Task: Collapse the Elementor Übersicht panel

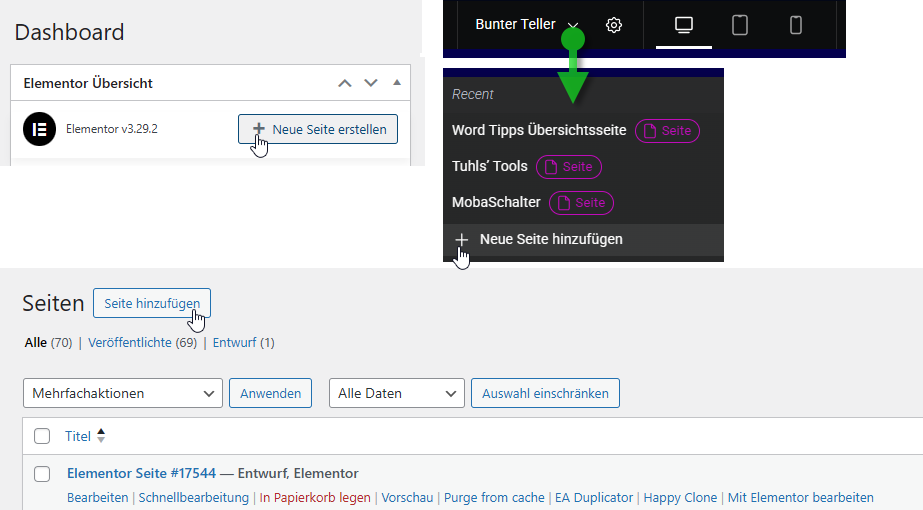Action: click(x=397, y=83)
